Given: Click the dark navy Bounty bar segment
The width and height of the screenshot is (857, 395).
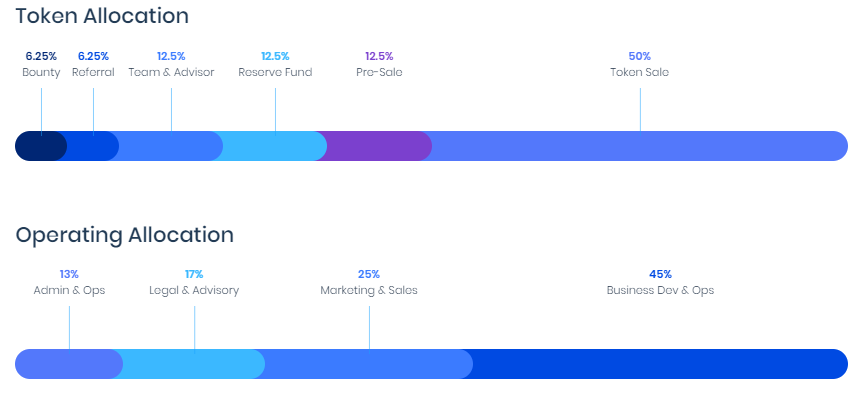Looking at the screenshot, I should (x=41, y=146).
